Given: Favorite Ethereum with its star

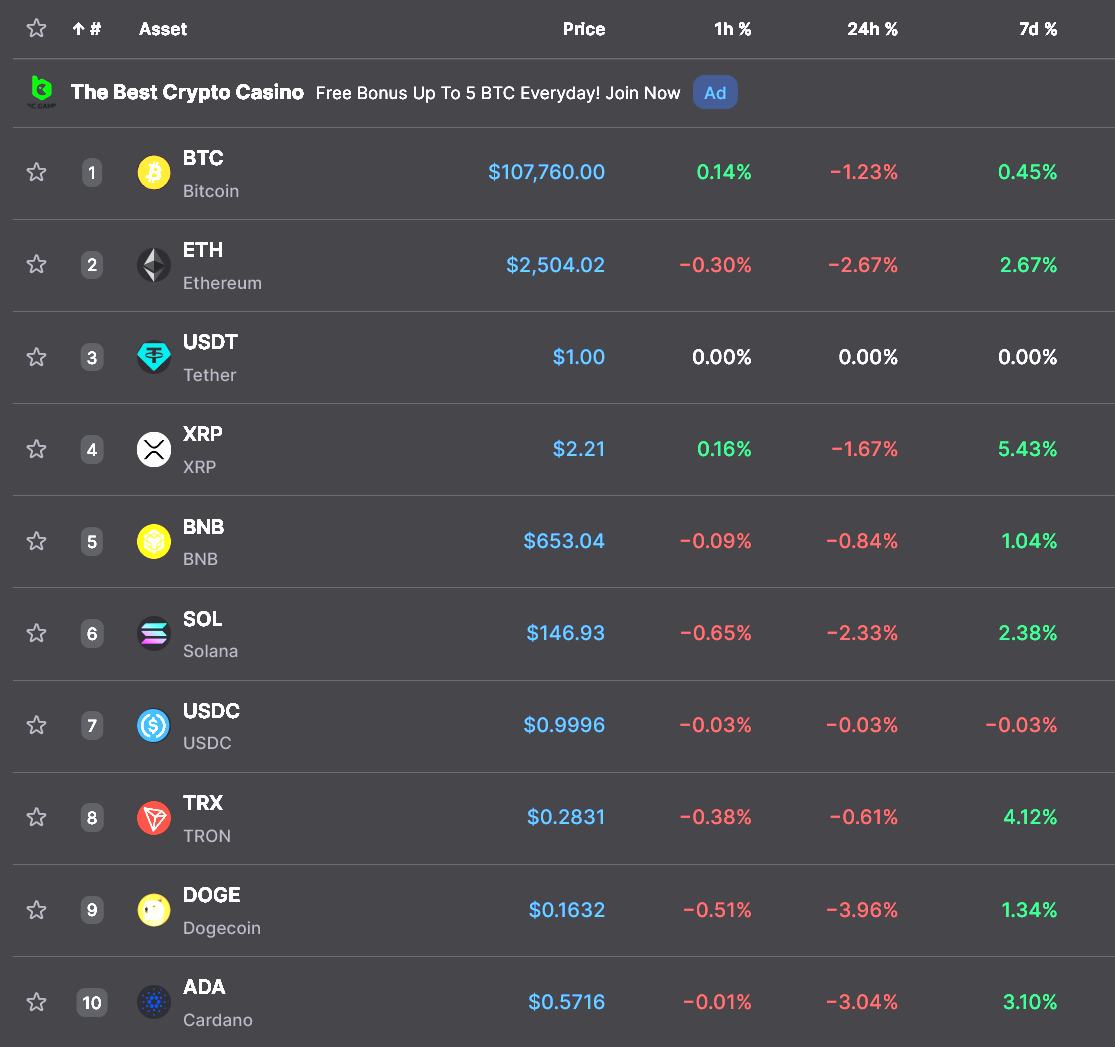Looking at the screenshot, I should pyautogui.click(x=36, y=265).
